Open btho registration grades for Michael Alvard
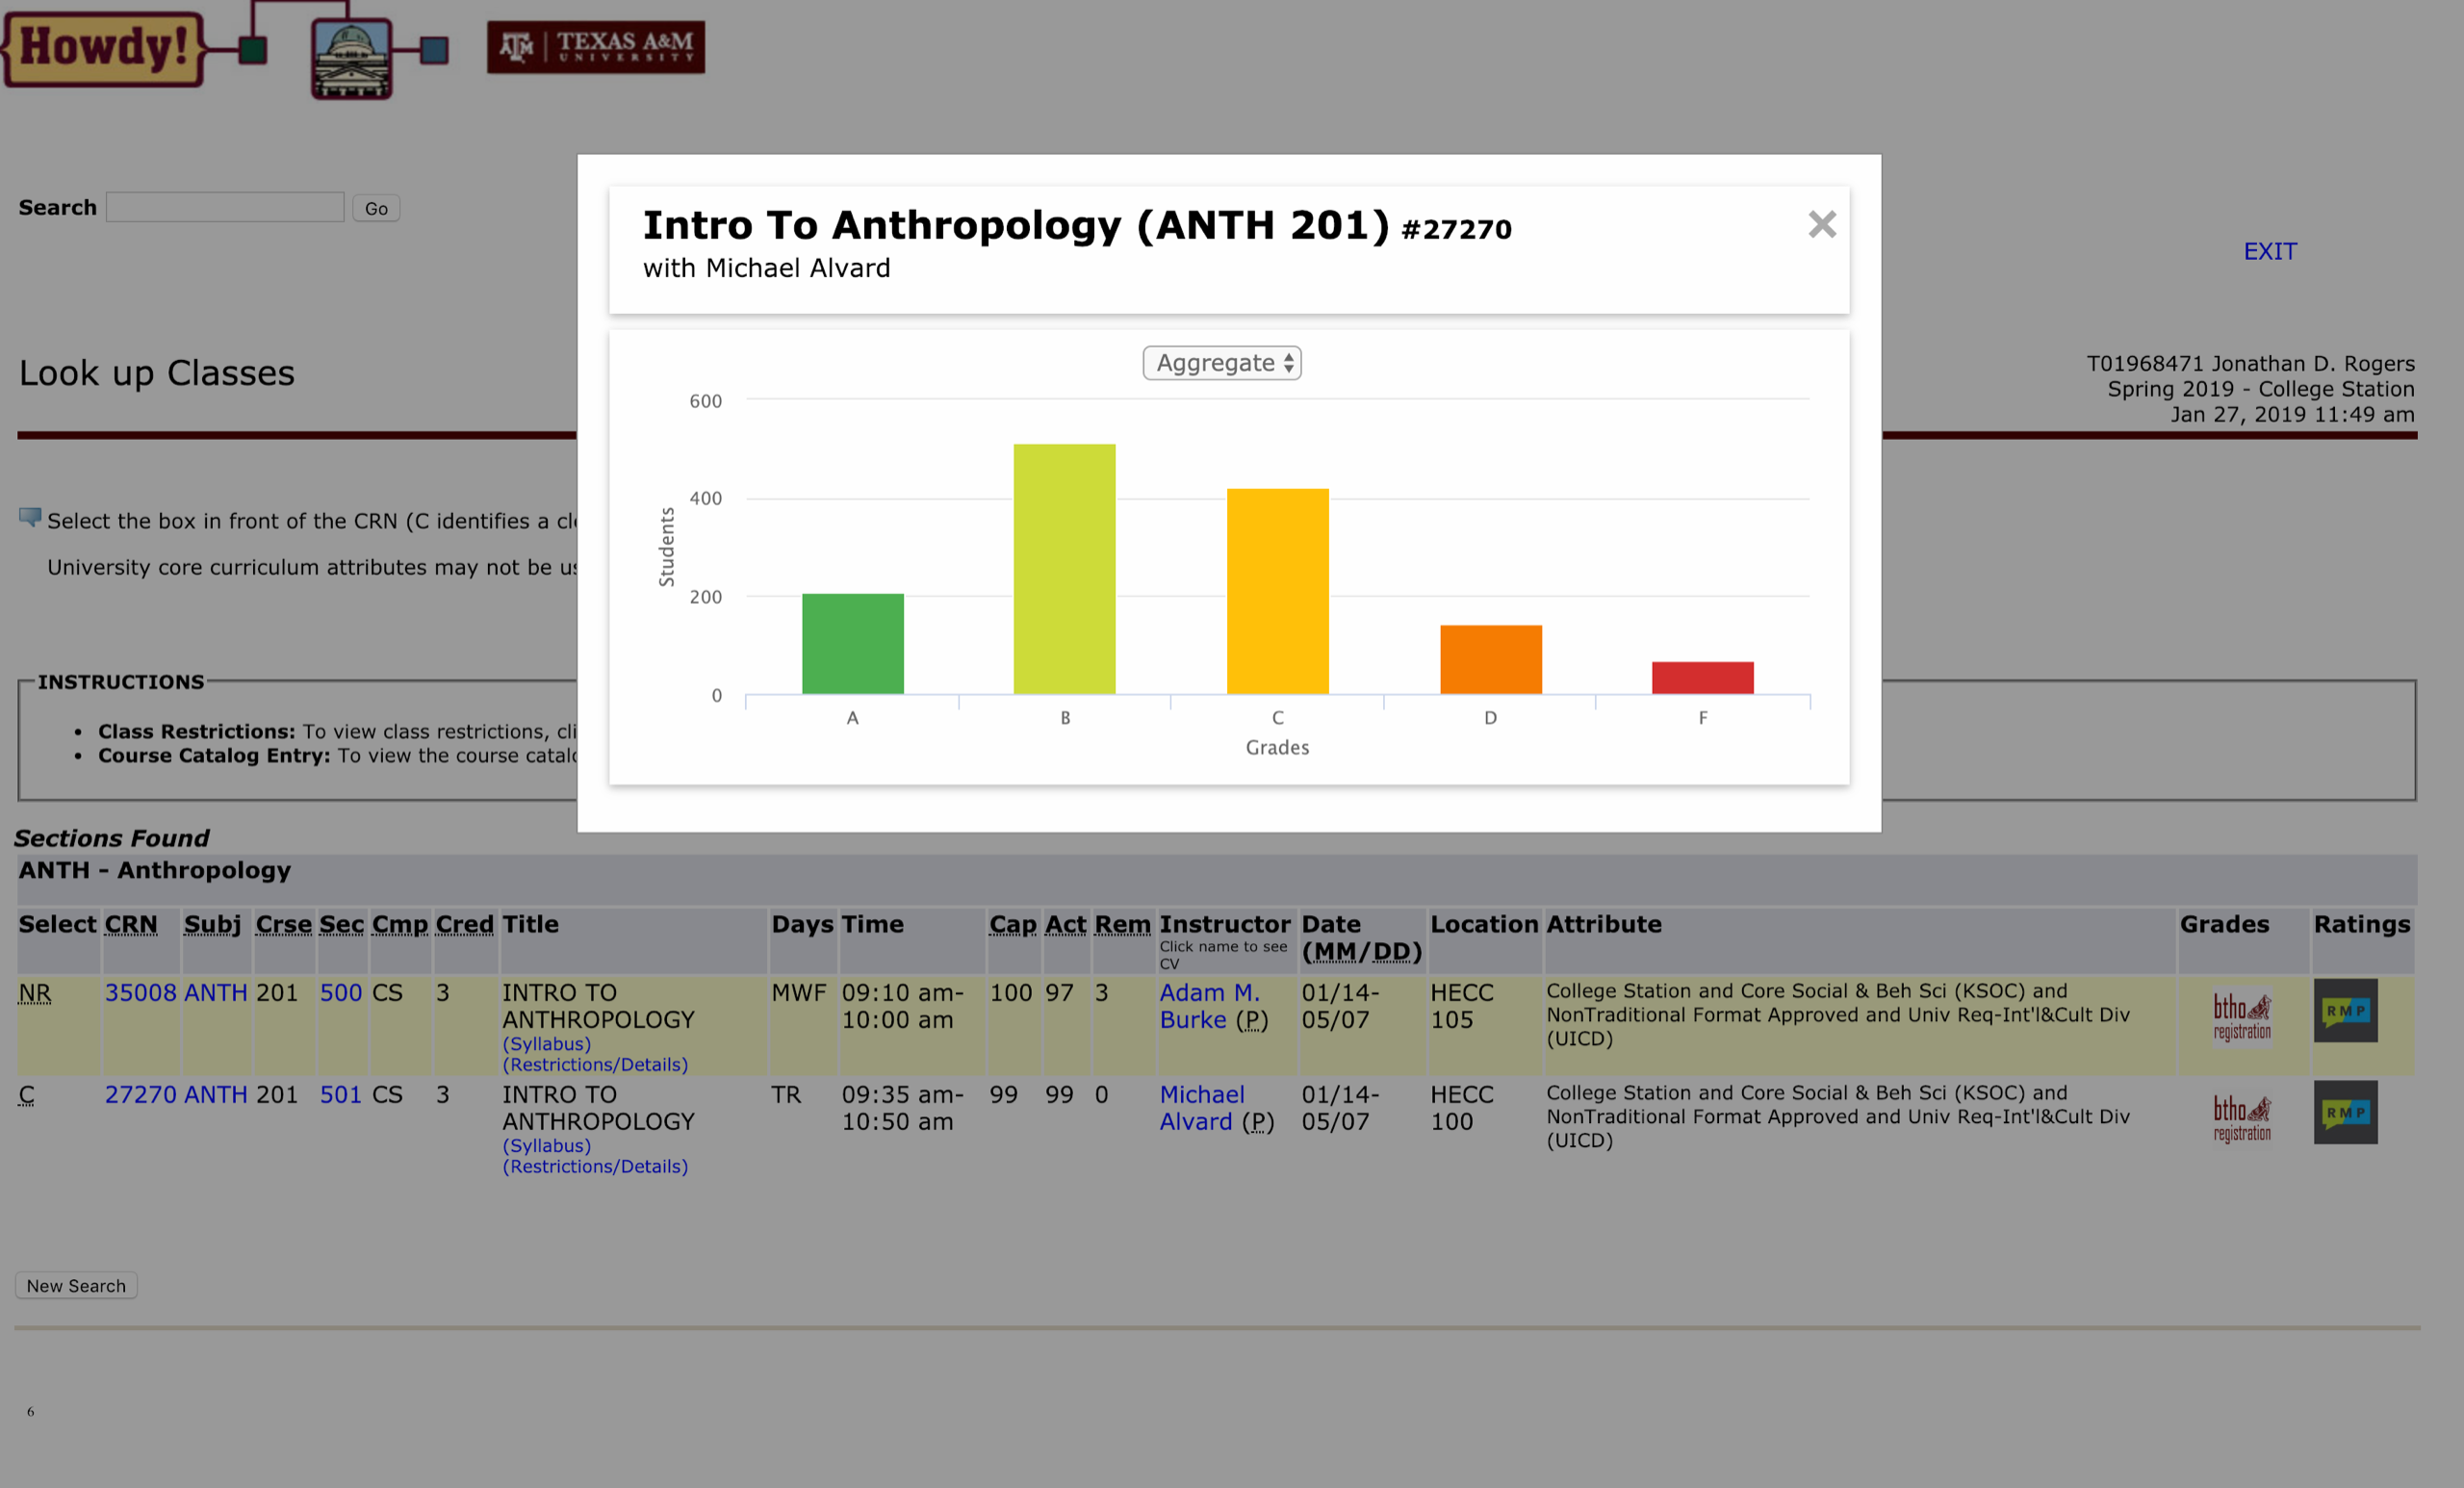Viewport: 2464px width, 1488px height. [x=2241, y=1119]
